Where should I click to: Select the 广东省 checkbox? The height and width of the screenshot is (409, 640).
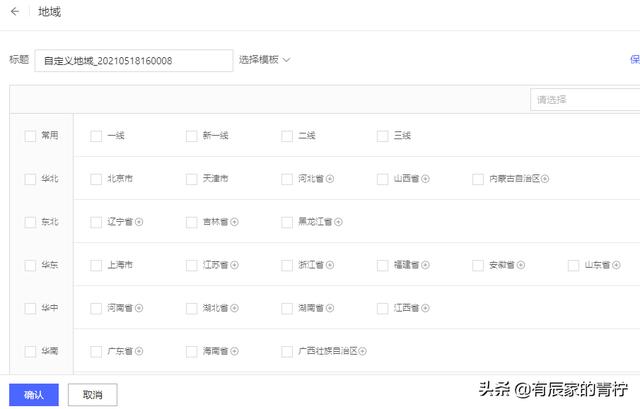pyautogui.click(x=96, y=351)
